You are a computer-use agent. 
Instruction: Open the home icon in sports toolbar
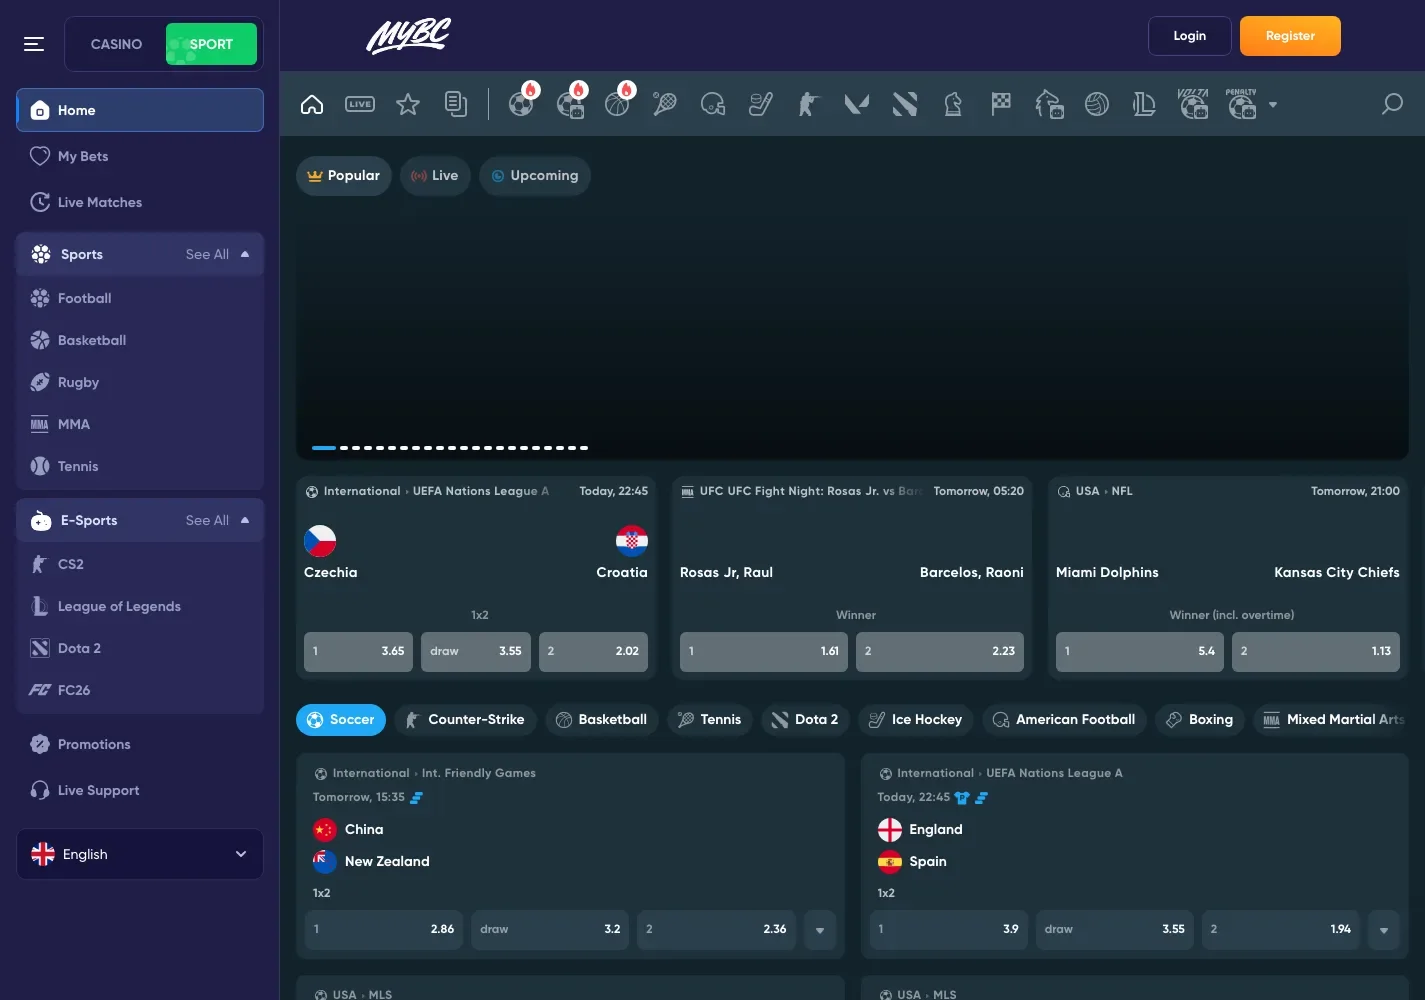pos(312,104)
